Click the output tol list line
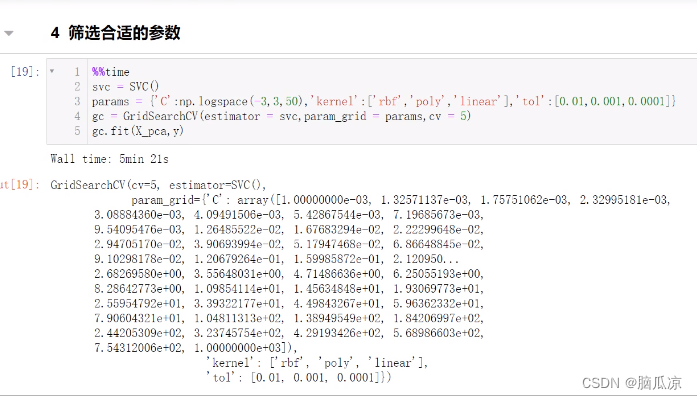Viewport: 697px width, 399px height. point(298,377)
